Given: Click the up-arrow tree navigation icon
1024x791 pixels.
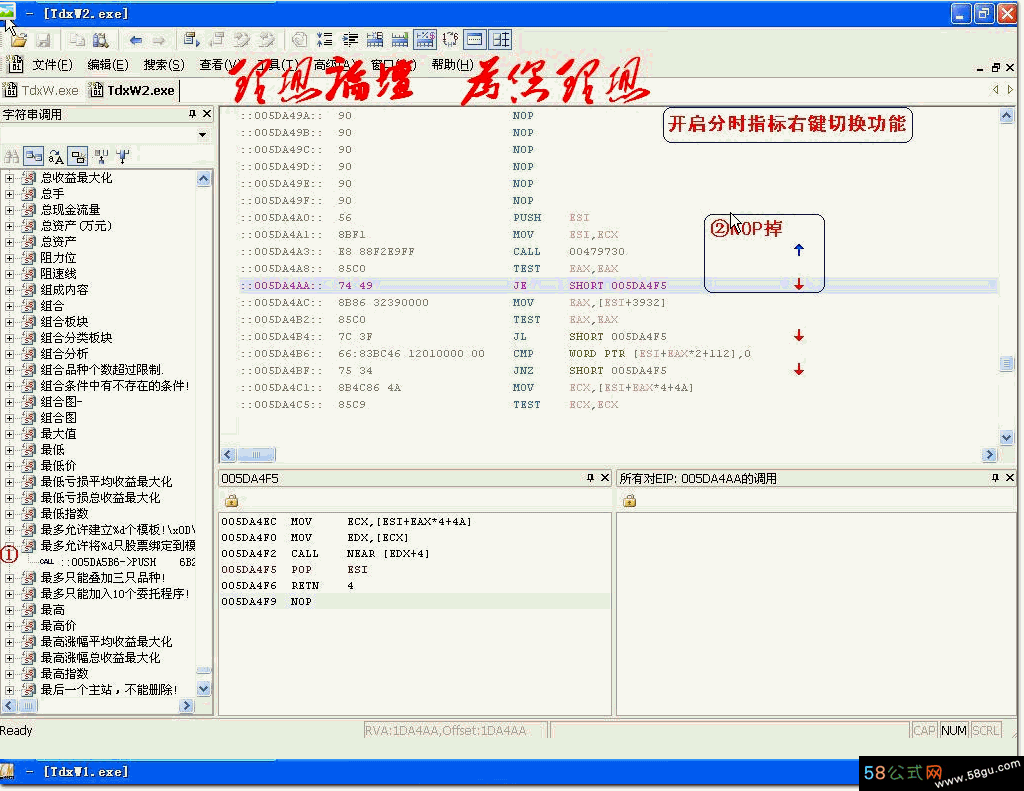Looking at the screenshot, I should [101, 156].
